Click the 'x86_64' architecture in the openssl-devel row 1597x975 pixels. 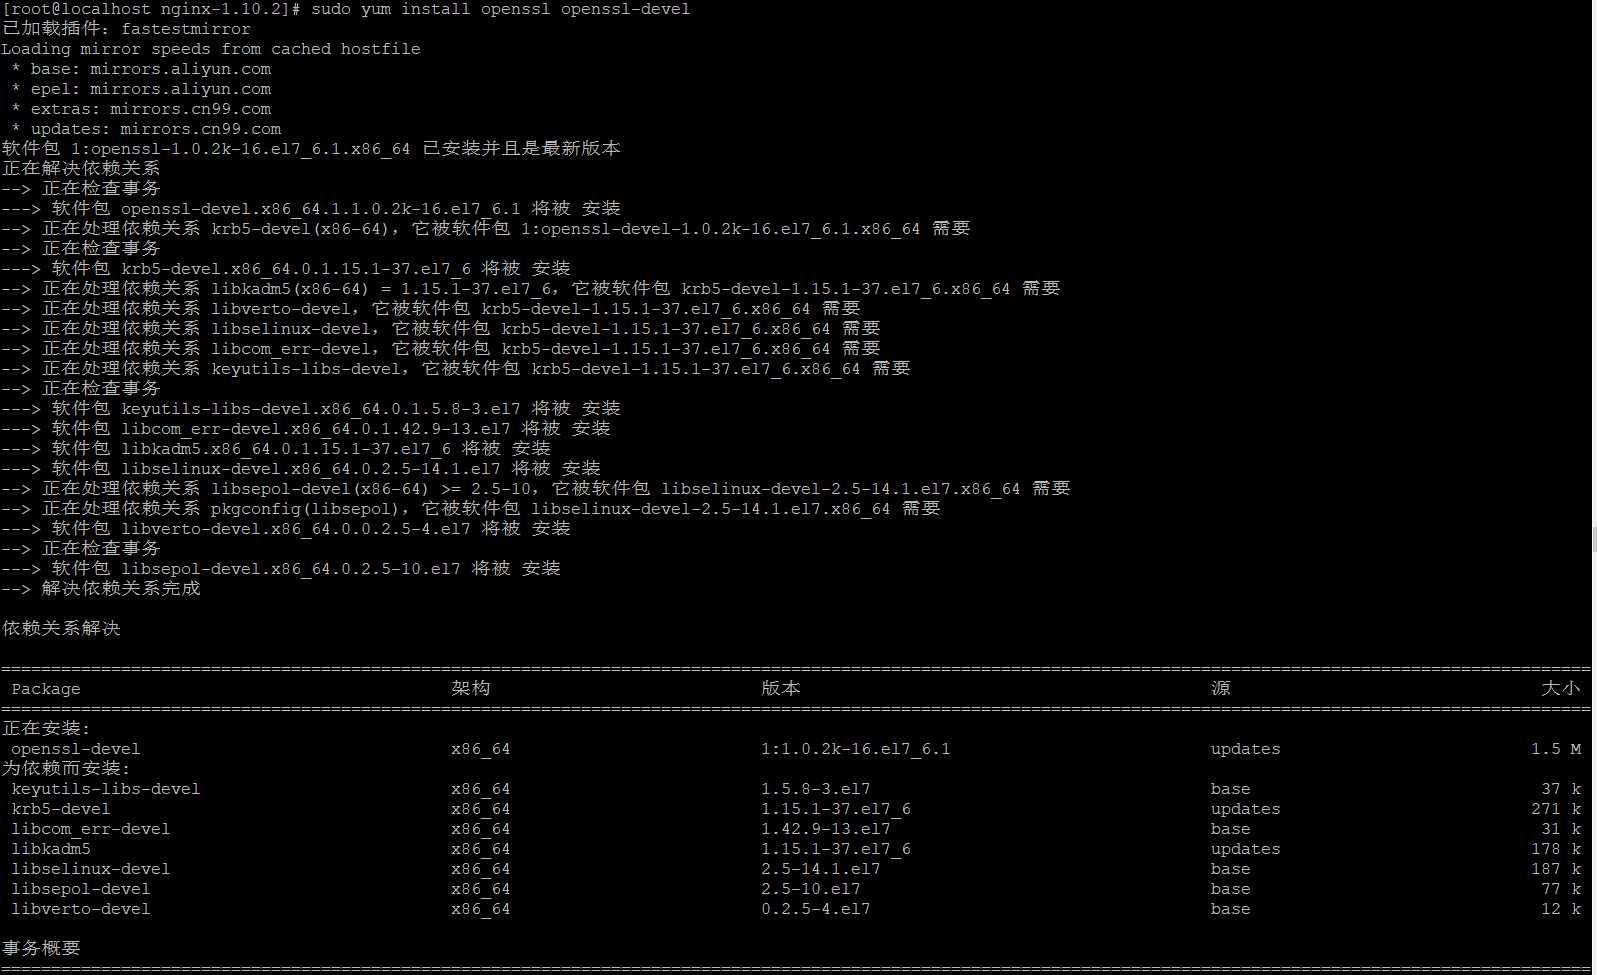coord(481,749)
